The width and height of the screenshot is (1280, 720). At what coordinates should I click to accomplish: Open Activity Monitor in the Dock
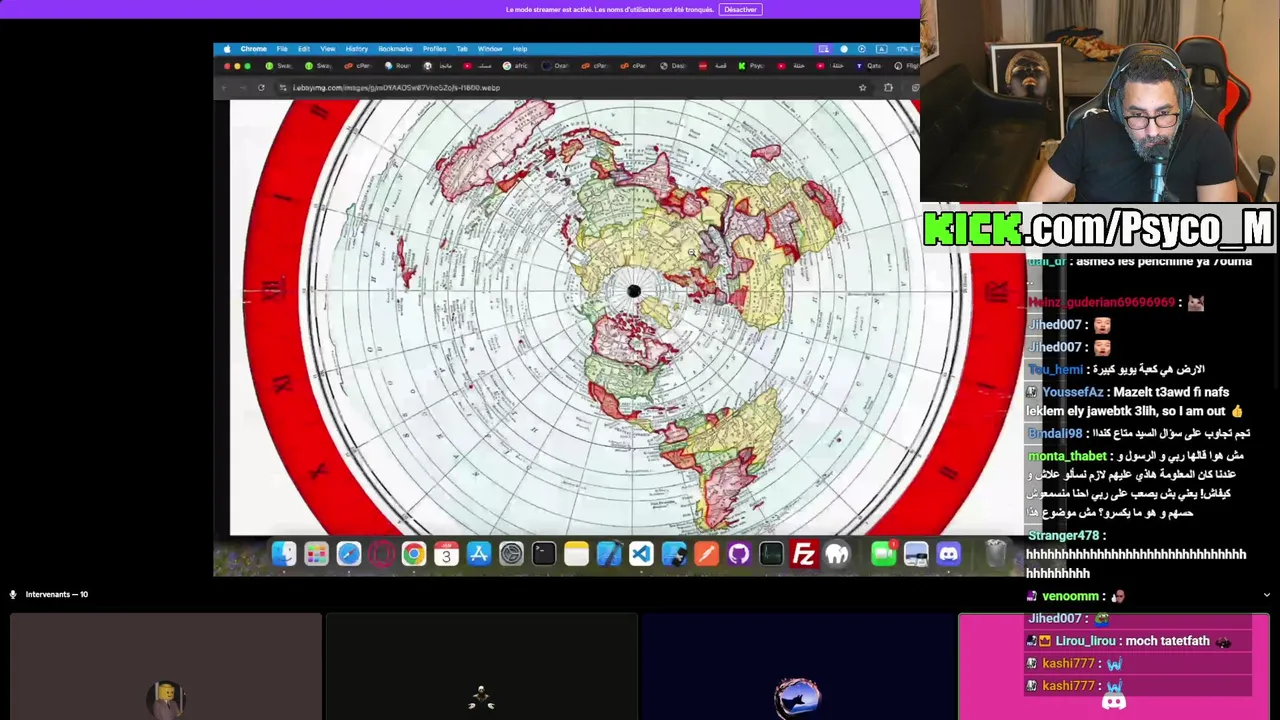point(771,554)
